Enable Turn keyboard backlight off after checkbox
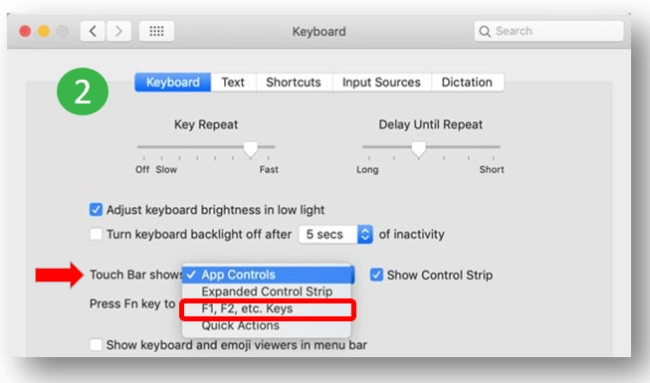650x383 pixels. point(96,234)
